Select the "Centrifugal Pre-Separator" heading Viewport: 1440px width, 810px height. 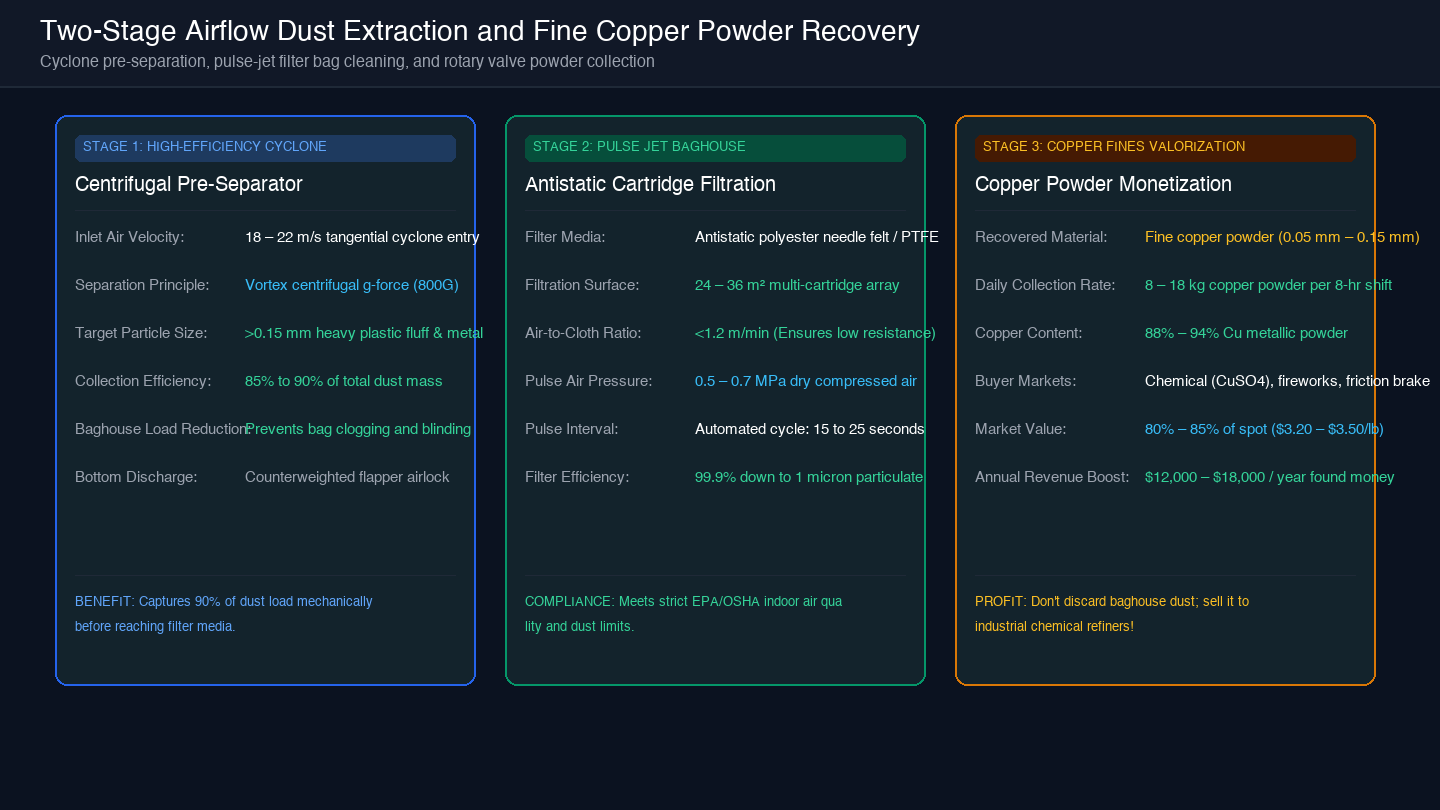click(x=189, y=184)
